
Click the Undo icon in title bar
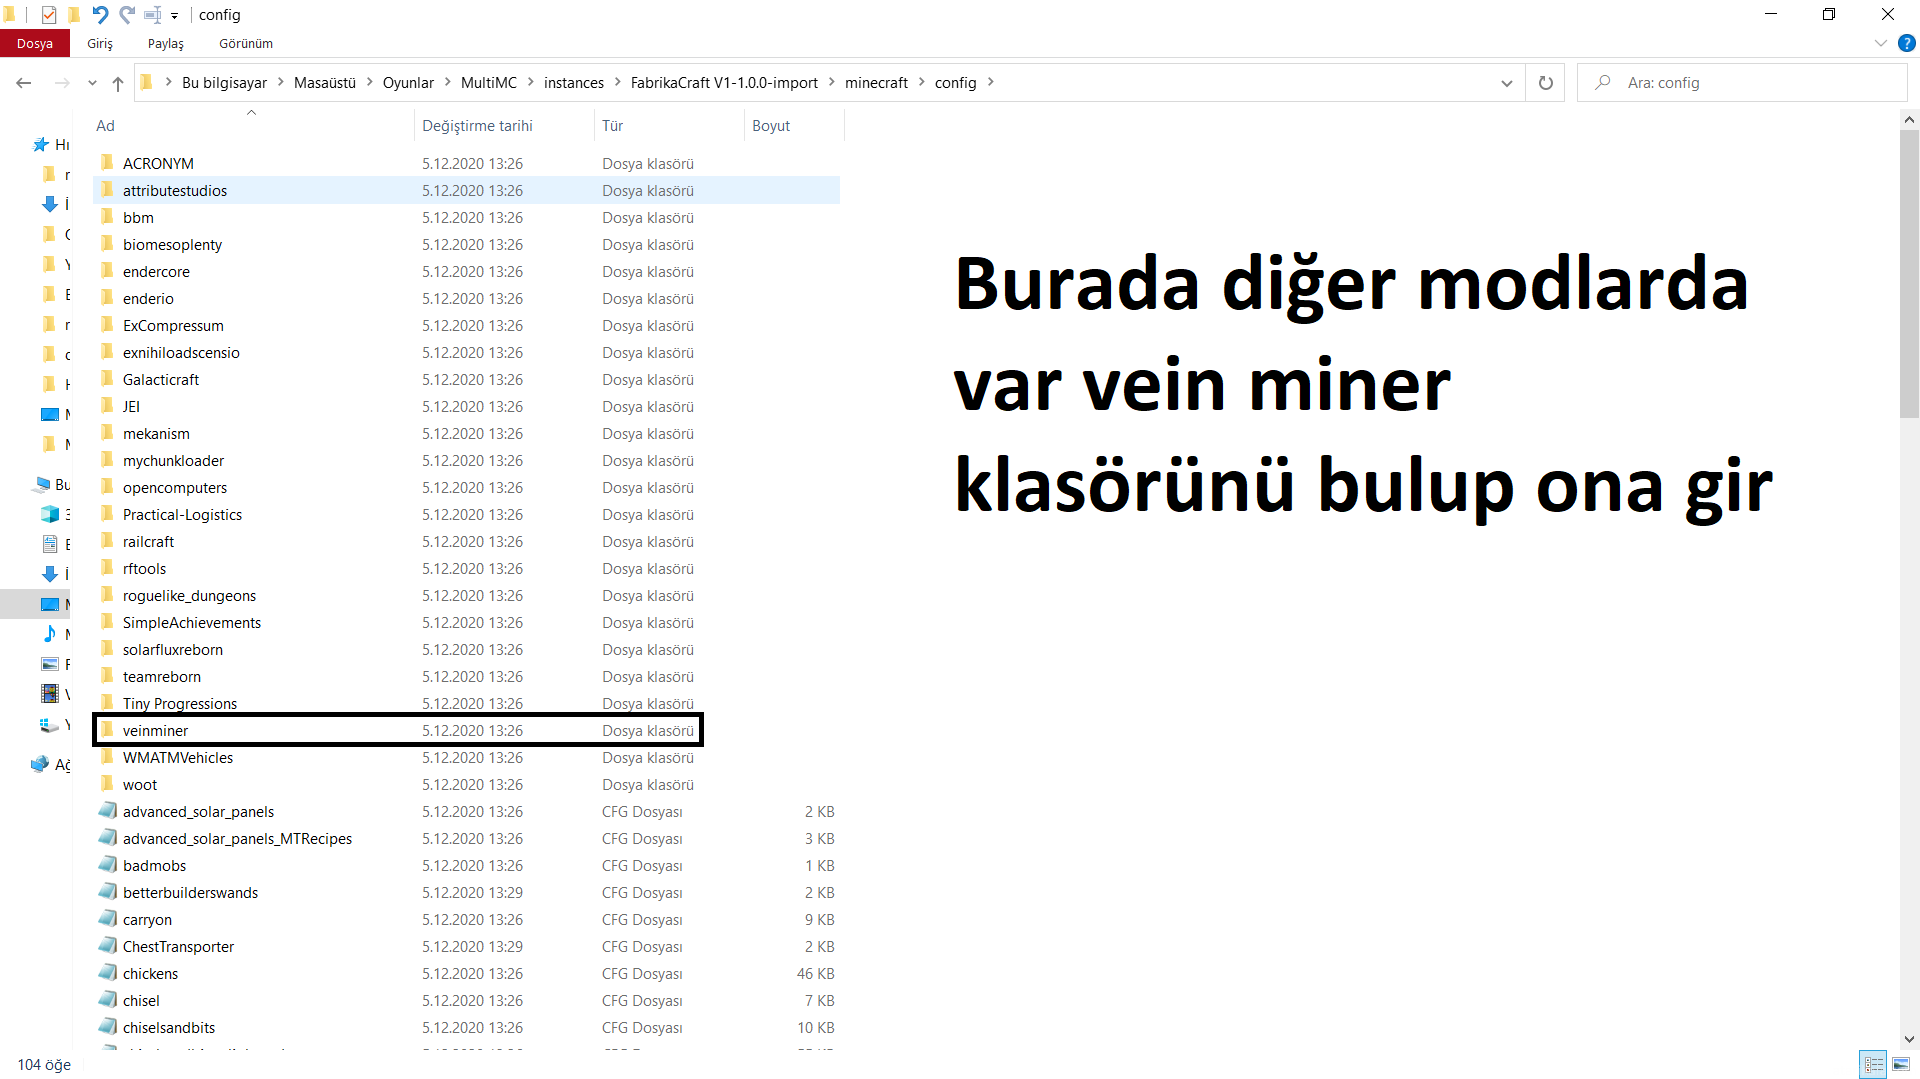[x=100, y=14]
